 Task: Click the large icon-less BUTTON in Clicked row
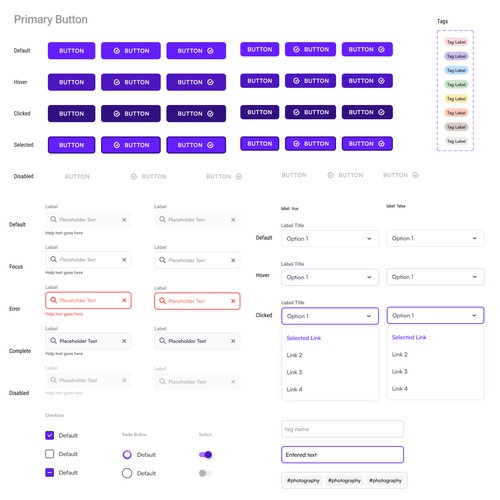pyautogui.click(x=71, y=114)
